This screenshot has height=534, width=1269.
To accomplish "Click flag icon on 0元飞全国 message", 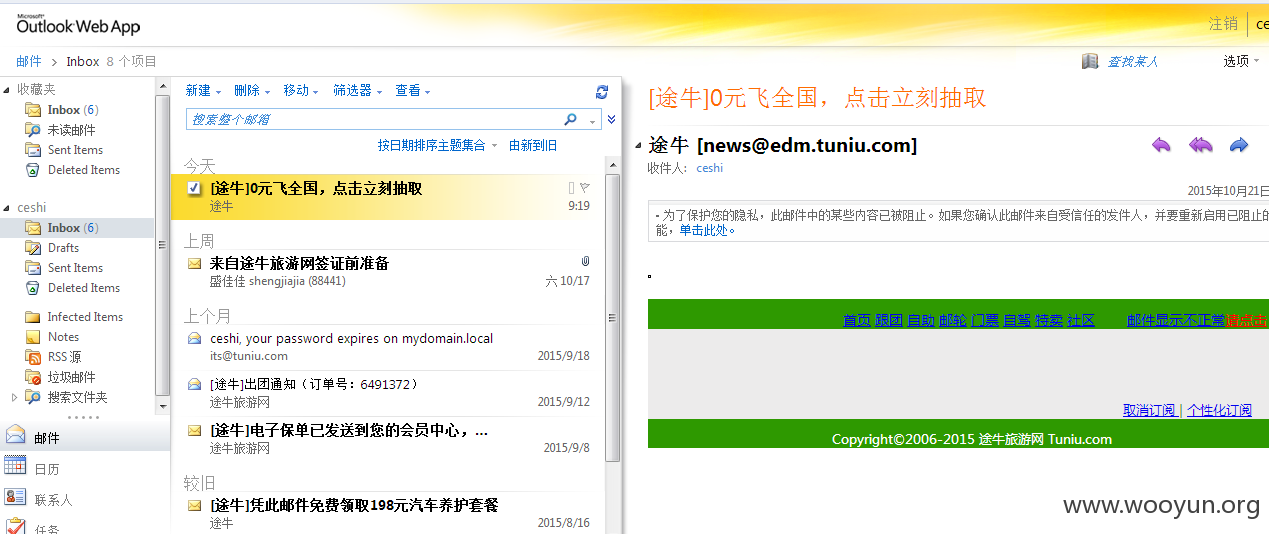I will coord(585,188).
